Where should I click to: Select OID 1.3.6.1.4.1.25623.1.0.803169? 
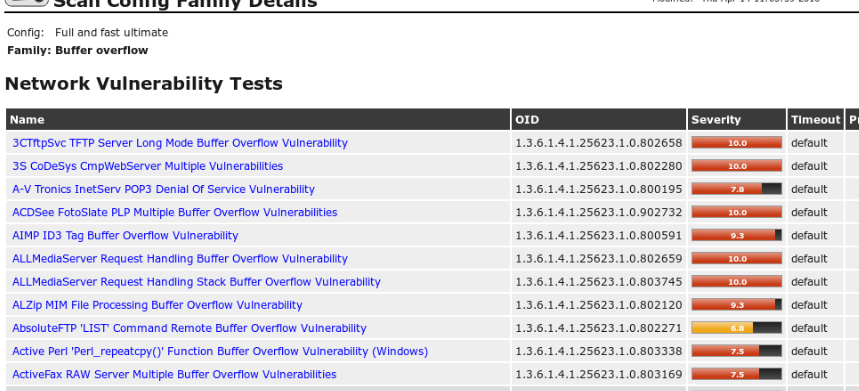[599, 374]
